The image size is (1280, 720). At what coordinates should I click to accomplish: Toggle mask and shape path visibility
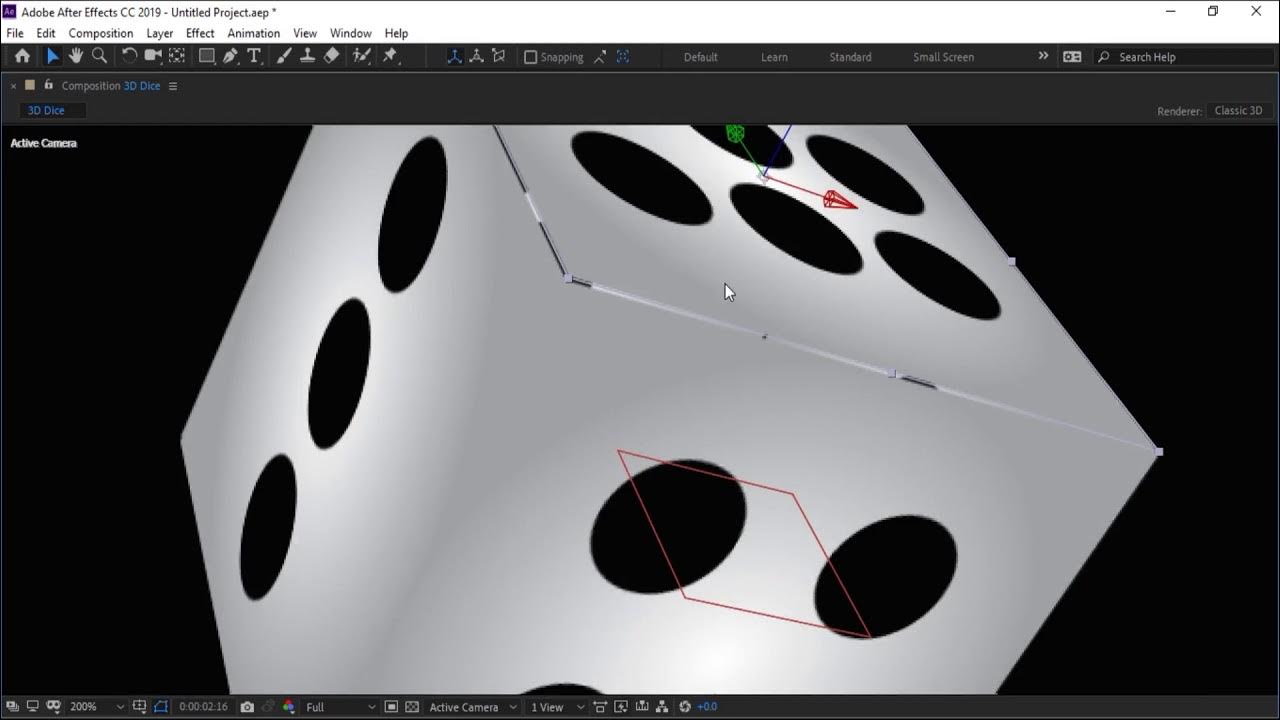coord(161,707)
